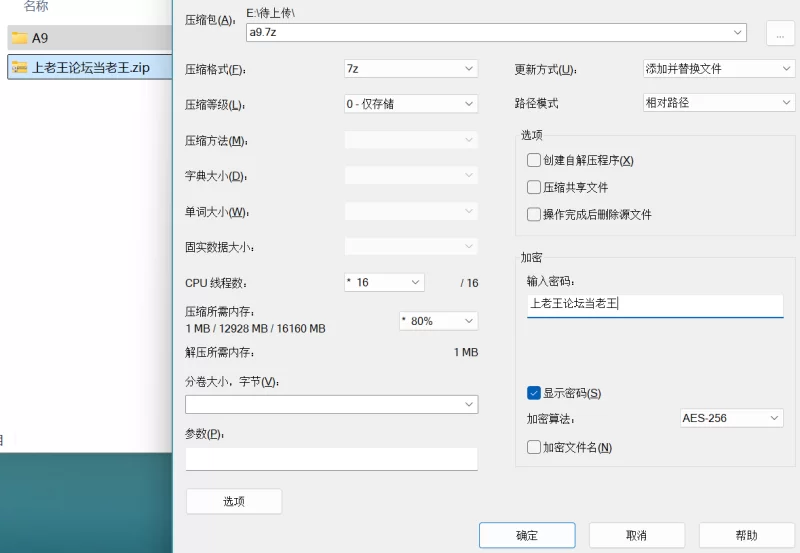Viewport: 800px width, 553px height.
Task: Click the disabled 字典大小 dropdown
Action: 411,175
